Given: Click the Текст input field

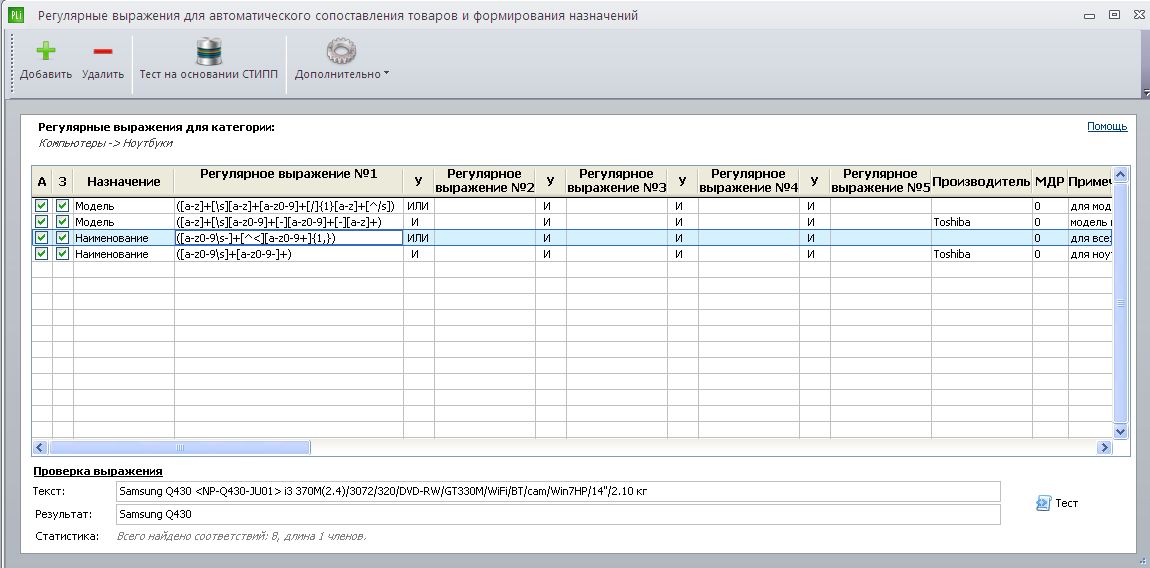Looking at the screenshot, I should coord(558,491).
